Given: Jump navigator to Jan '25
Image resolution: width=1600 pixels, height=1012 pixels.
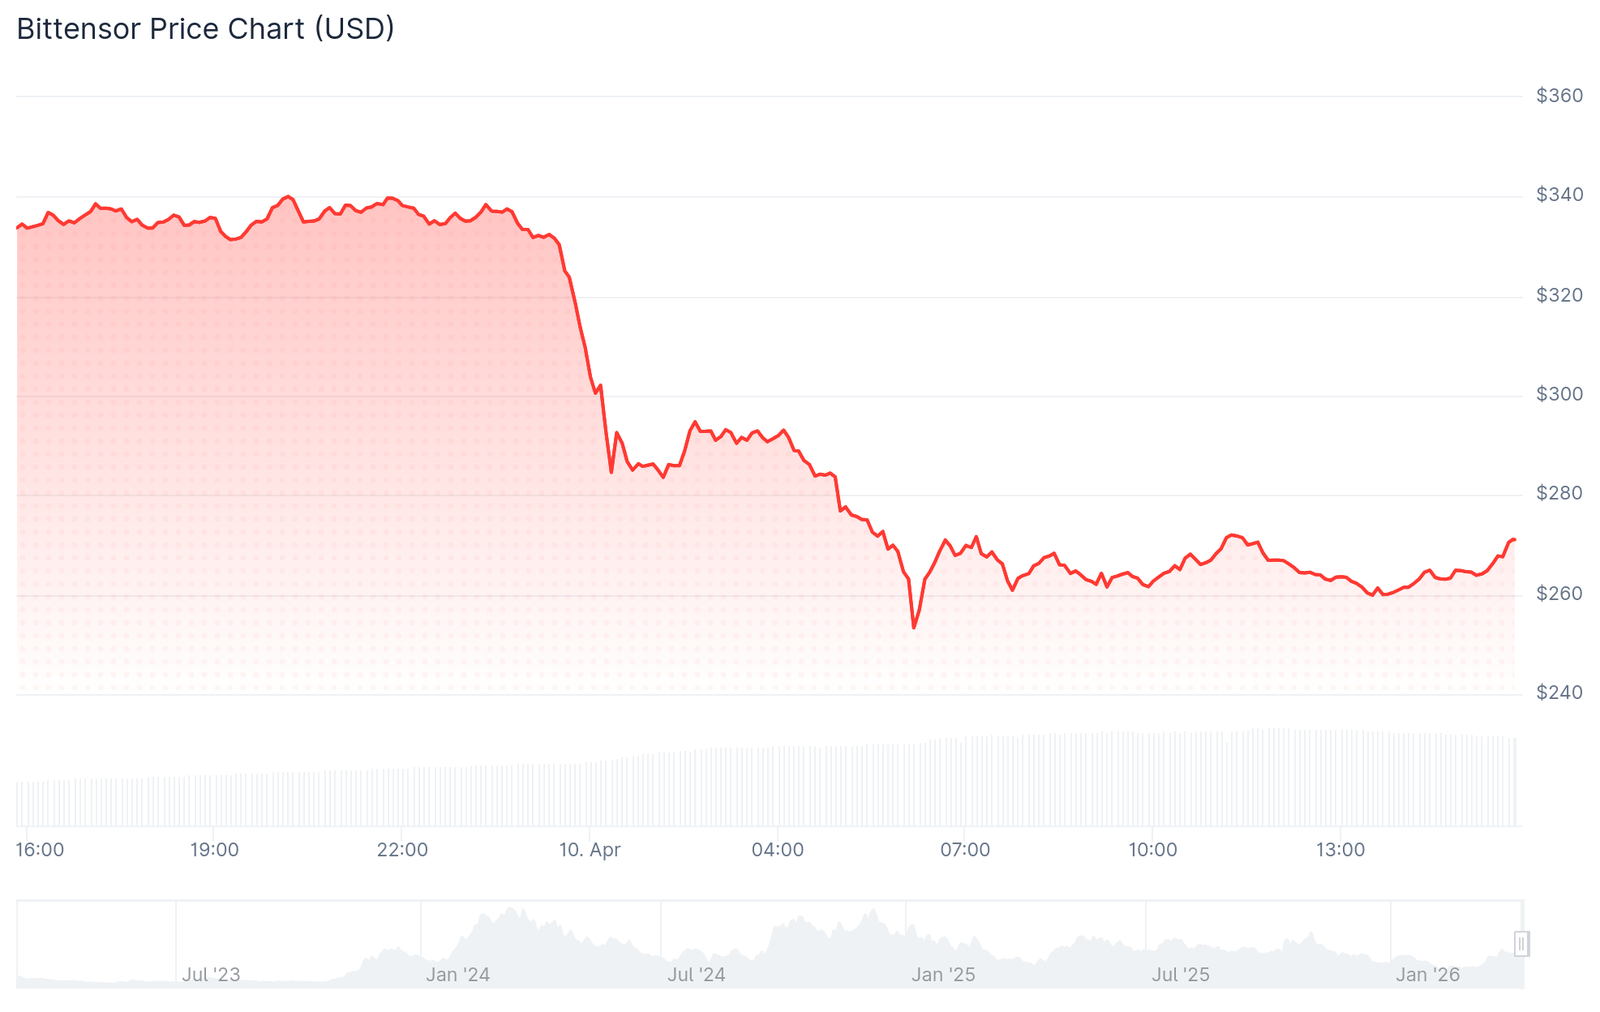Looking at the screenshot, I should [943, 974].
